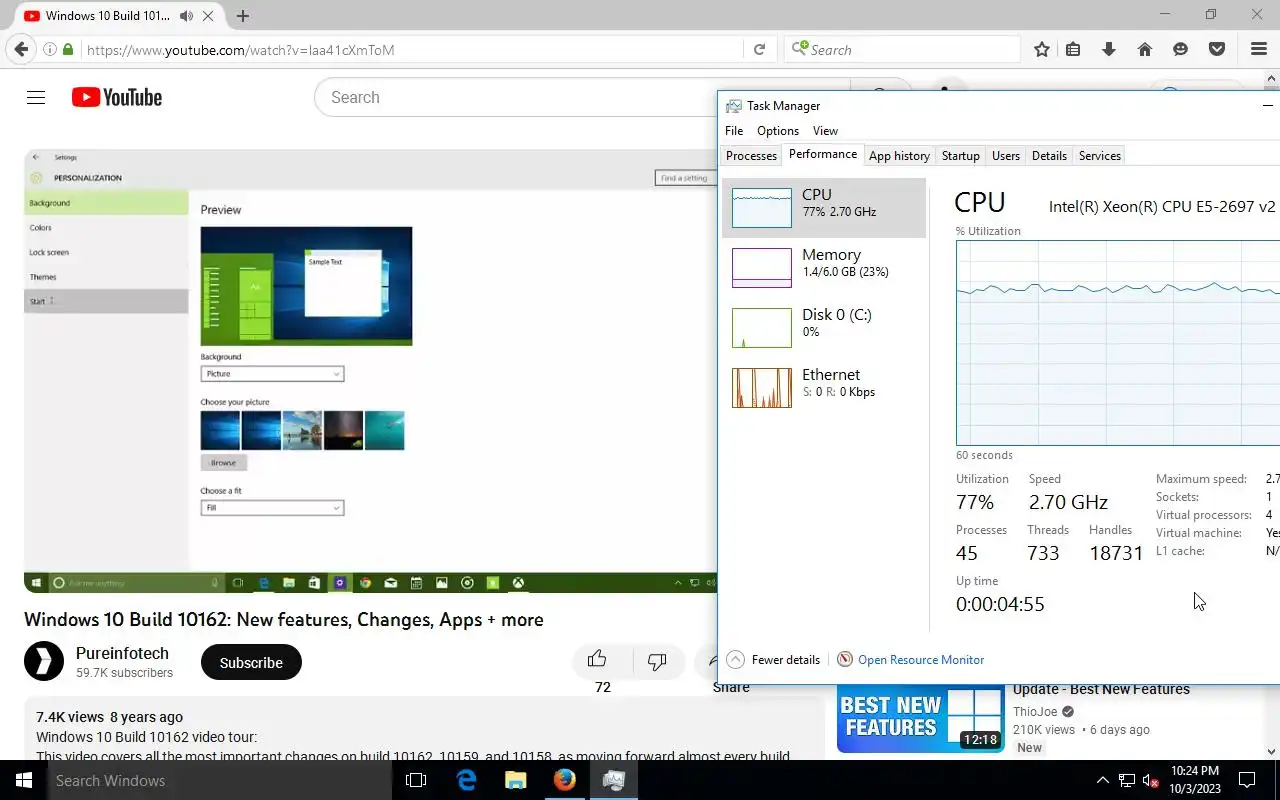
Task: Click the Search Windows taskbar box
Action: 221,780
